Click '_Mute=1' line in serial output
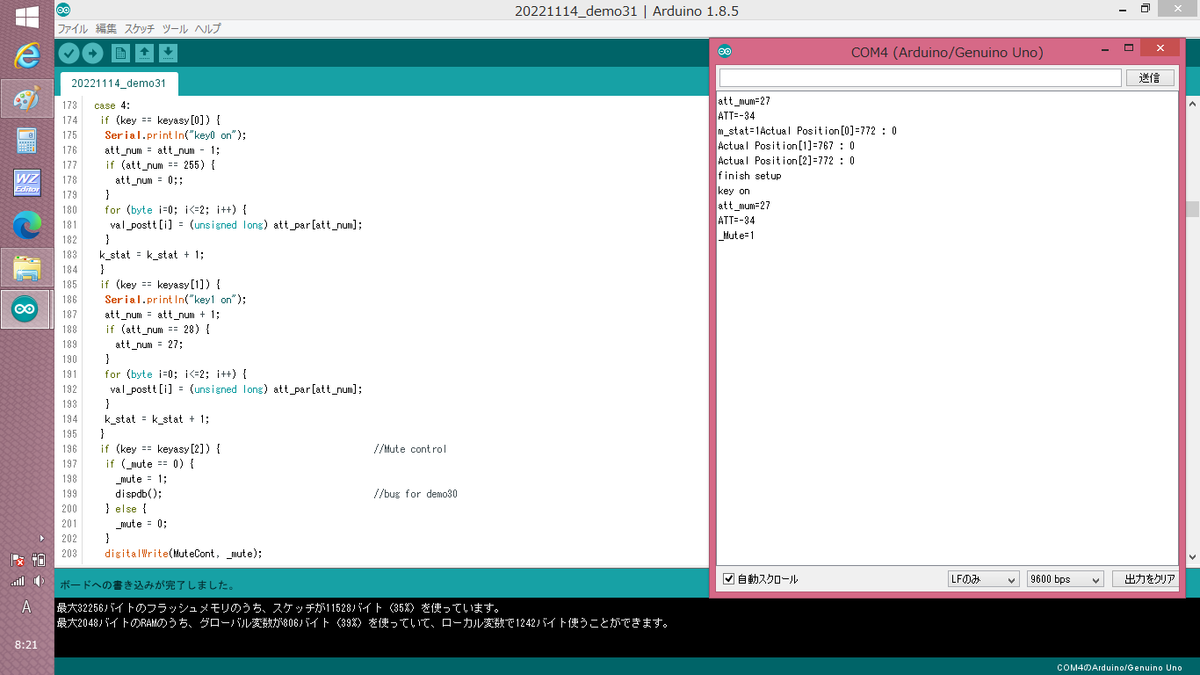This screenshot has width=1200, height=675. point(736,236)
